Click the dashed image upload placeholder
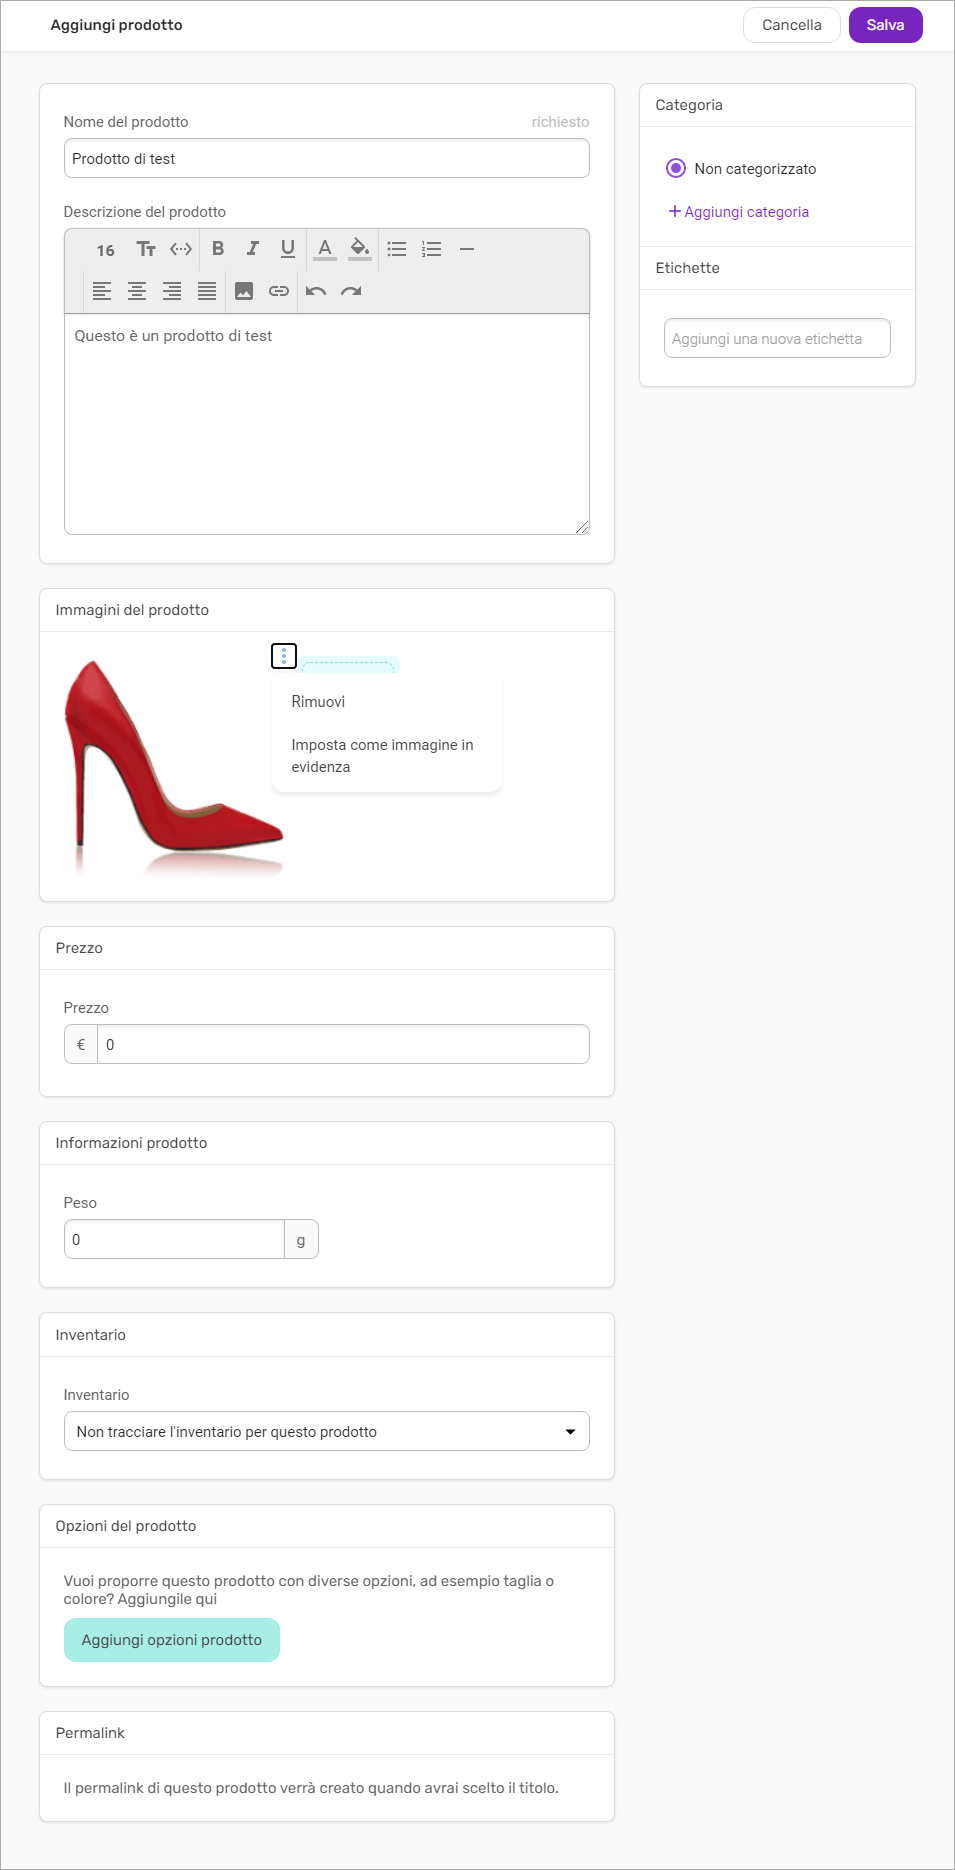 350,665
